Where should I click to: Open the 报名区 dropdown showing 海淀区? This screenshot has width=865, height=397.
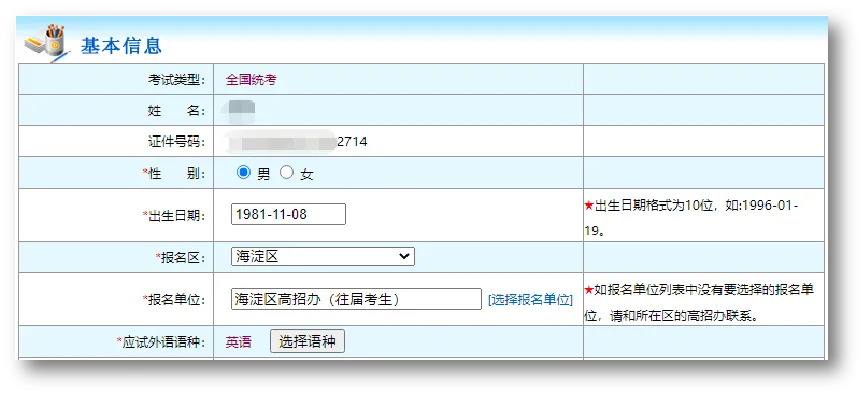[x=323, y=256]
